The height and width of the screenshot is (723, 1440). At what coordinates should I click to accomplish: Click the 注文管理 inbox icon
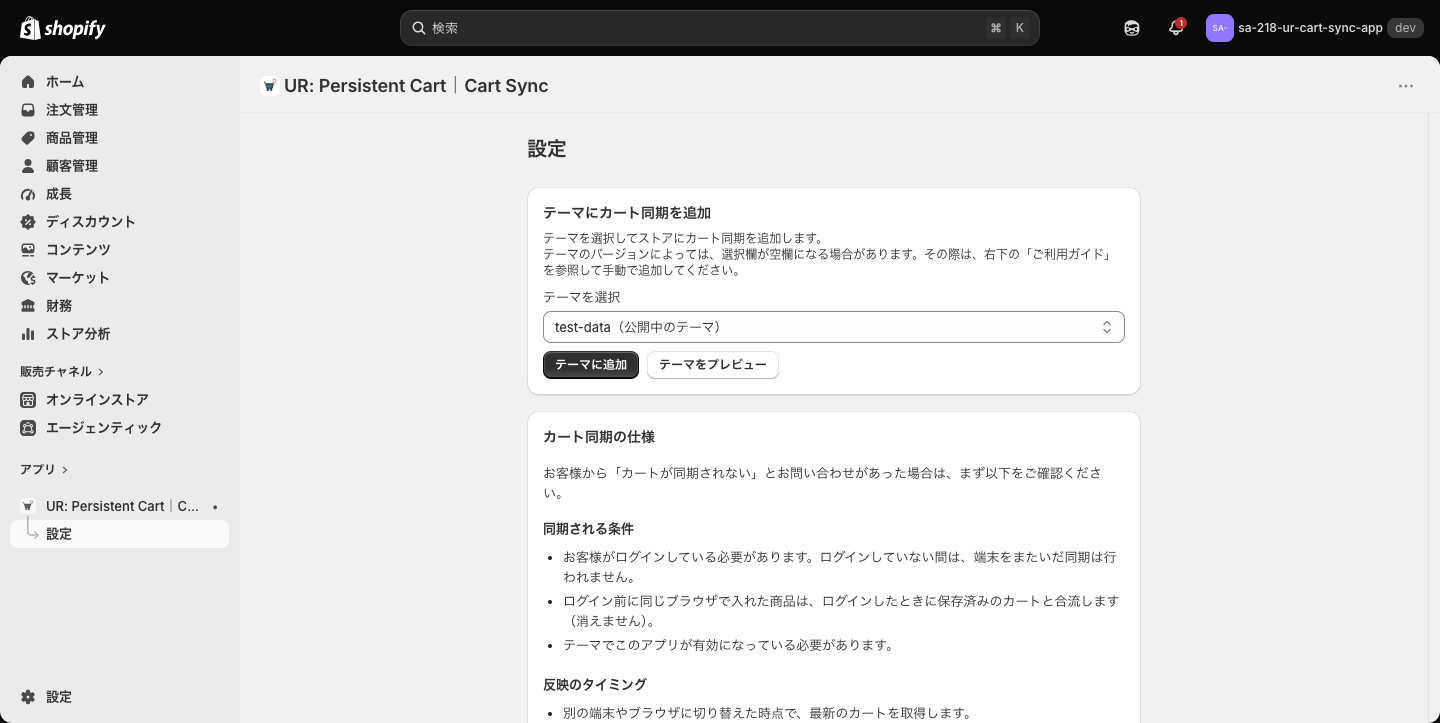tap(28, 110)
